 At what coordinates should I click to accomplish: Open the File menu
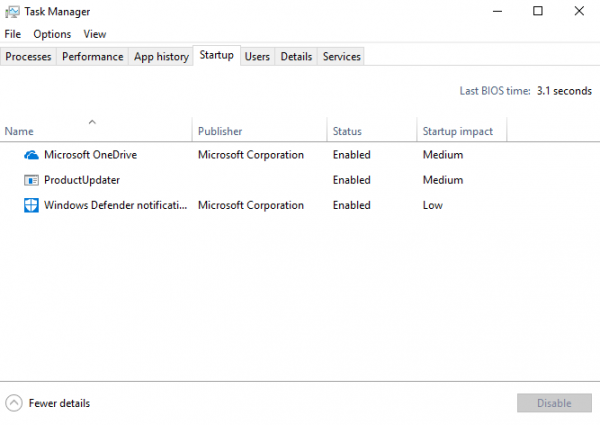click(12, 34)
